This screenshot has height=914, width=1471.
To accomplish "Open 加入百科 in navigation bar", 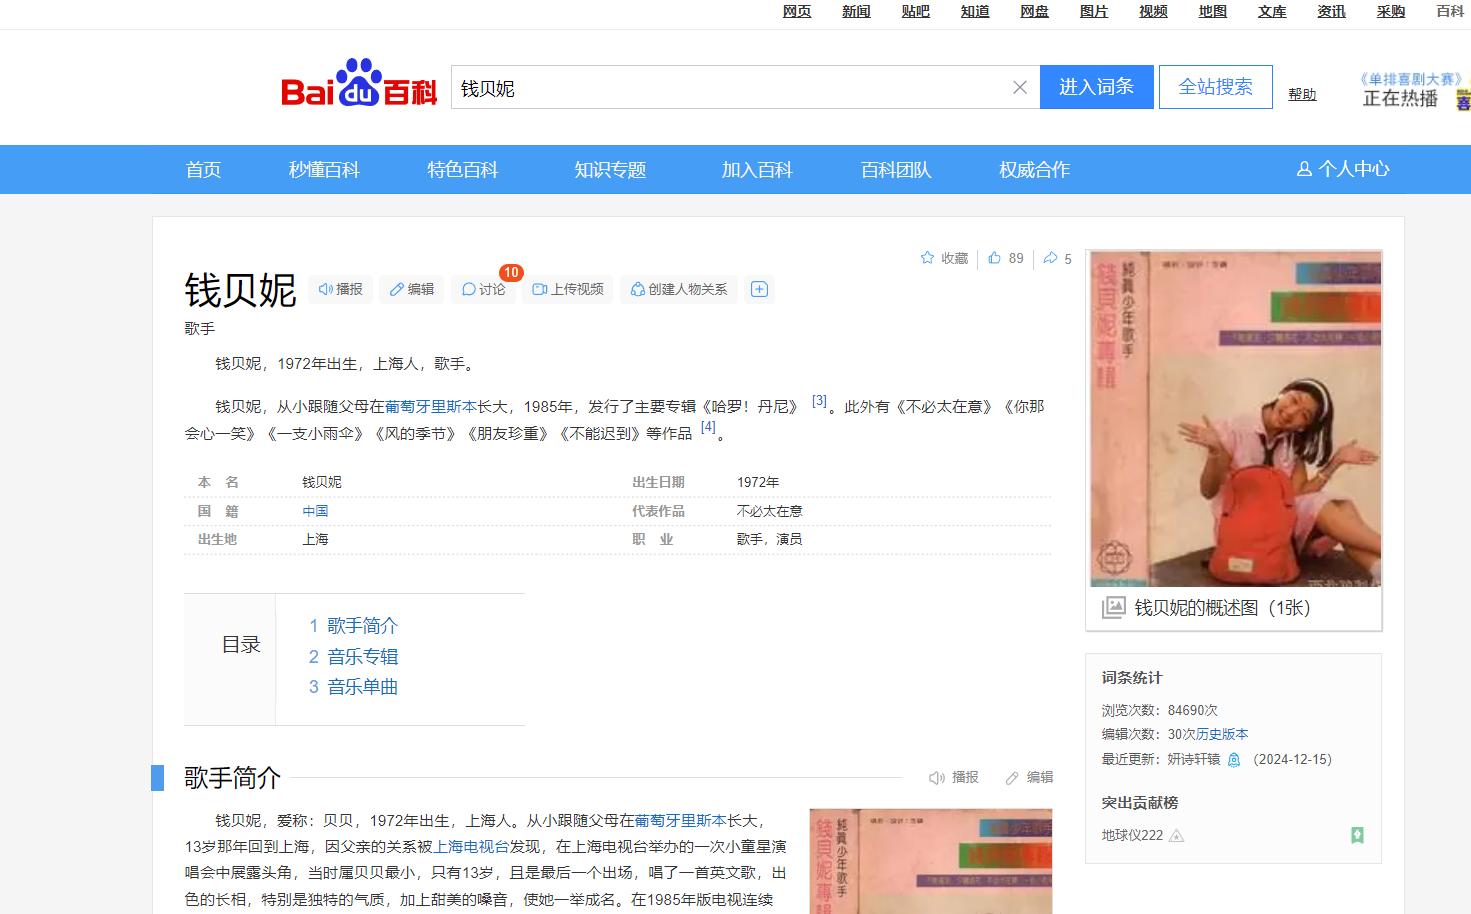I will 757,169.
